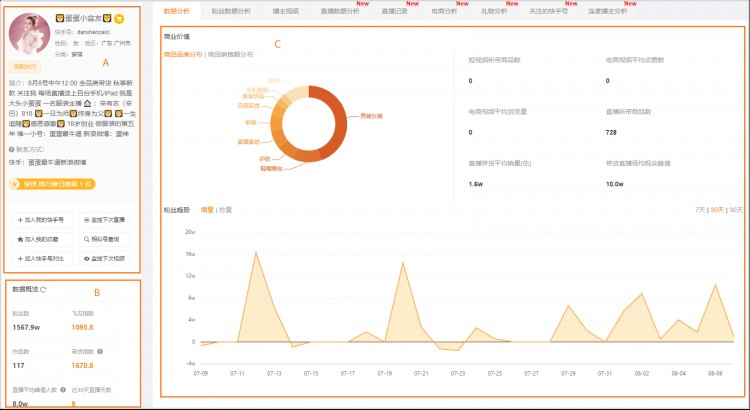The height and width of the screenshot is (410, 750).
Task: Open the 直播数据分析 tab
Action: tap(341, 10)
